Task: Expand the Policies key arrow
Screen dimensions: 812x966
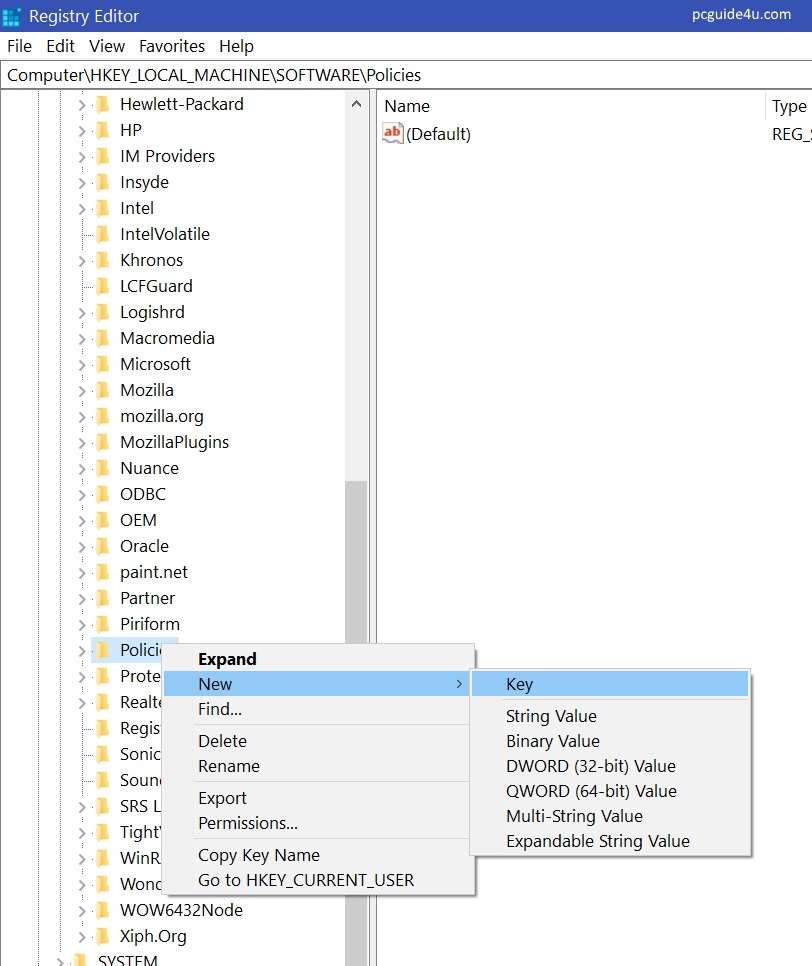Action: [x=82, y=650]
